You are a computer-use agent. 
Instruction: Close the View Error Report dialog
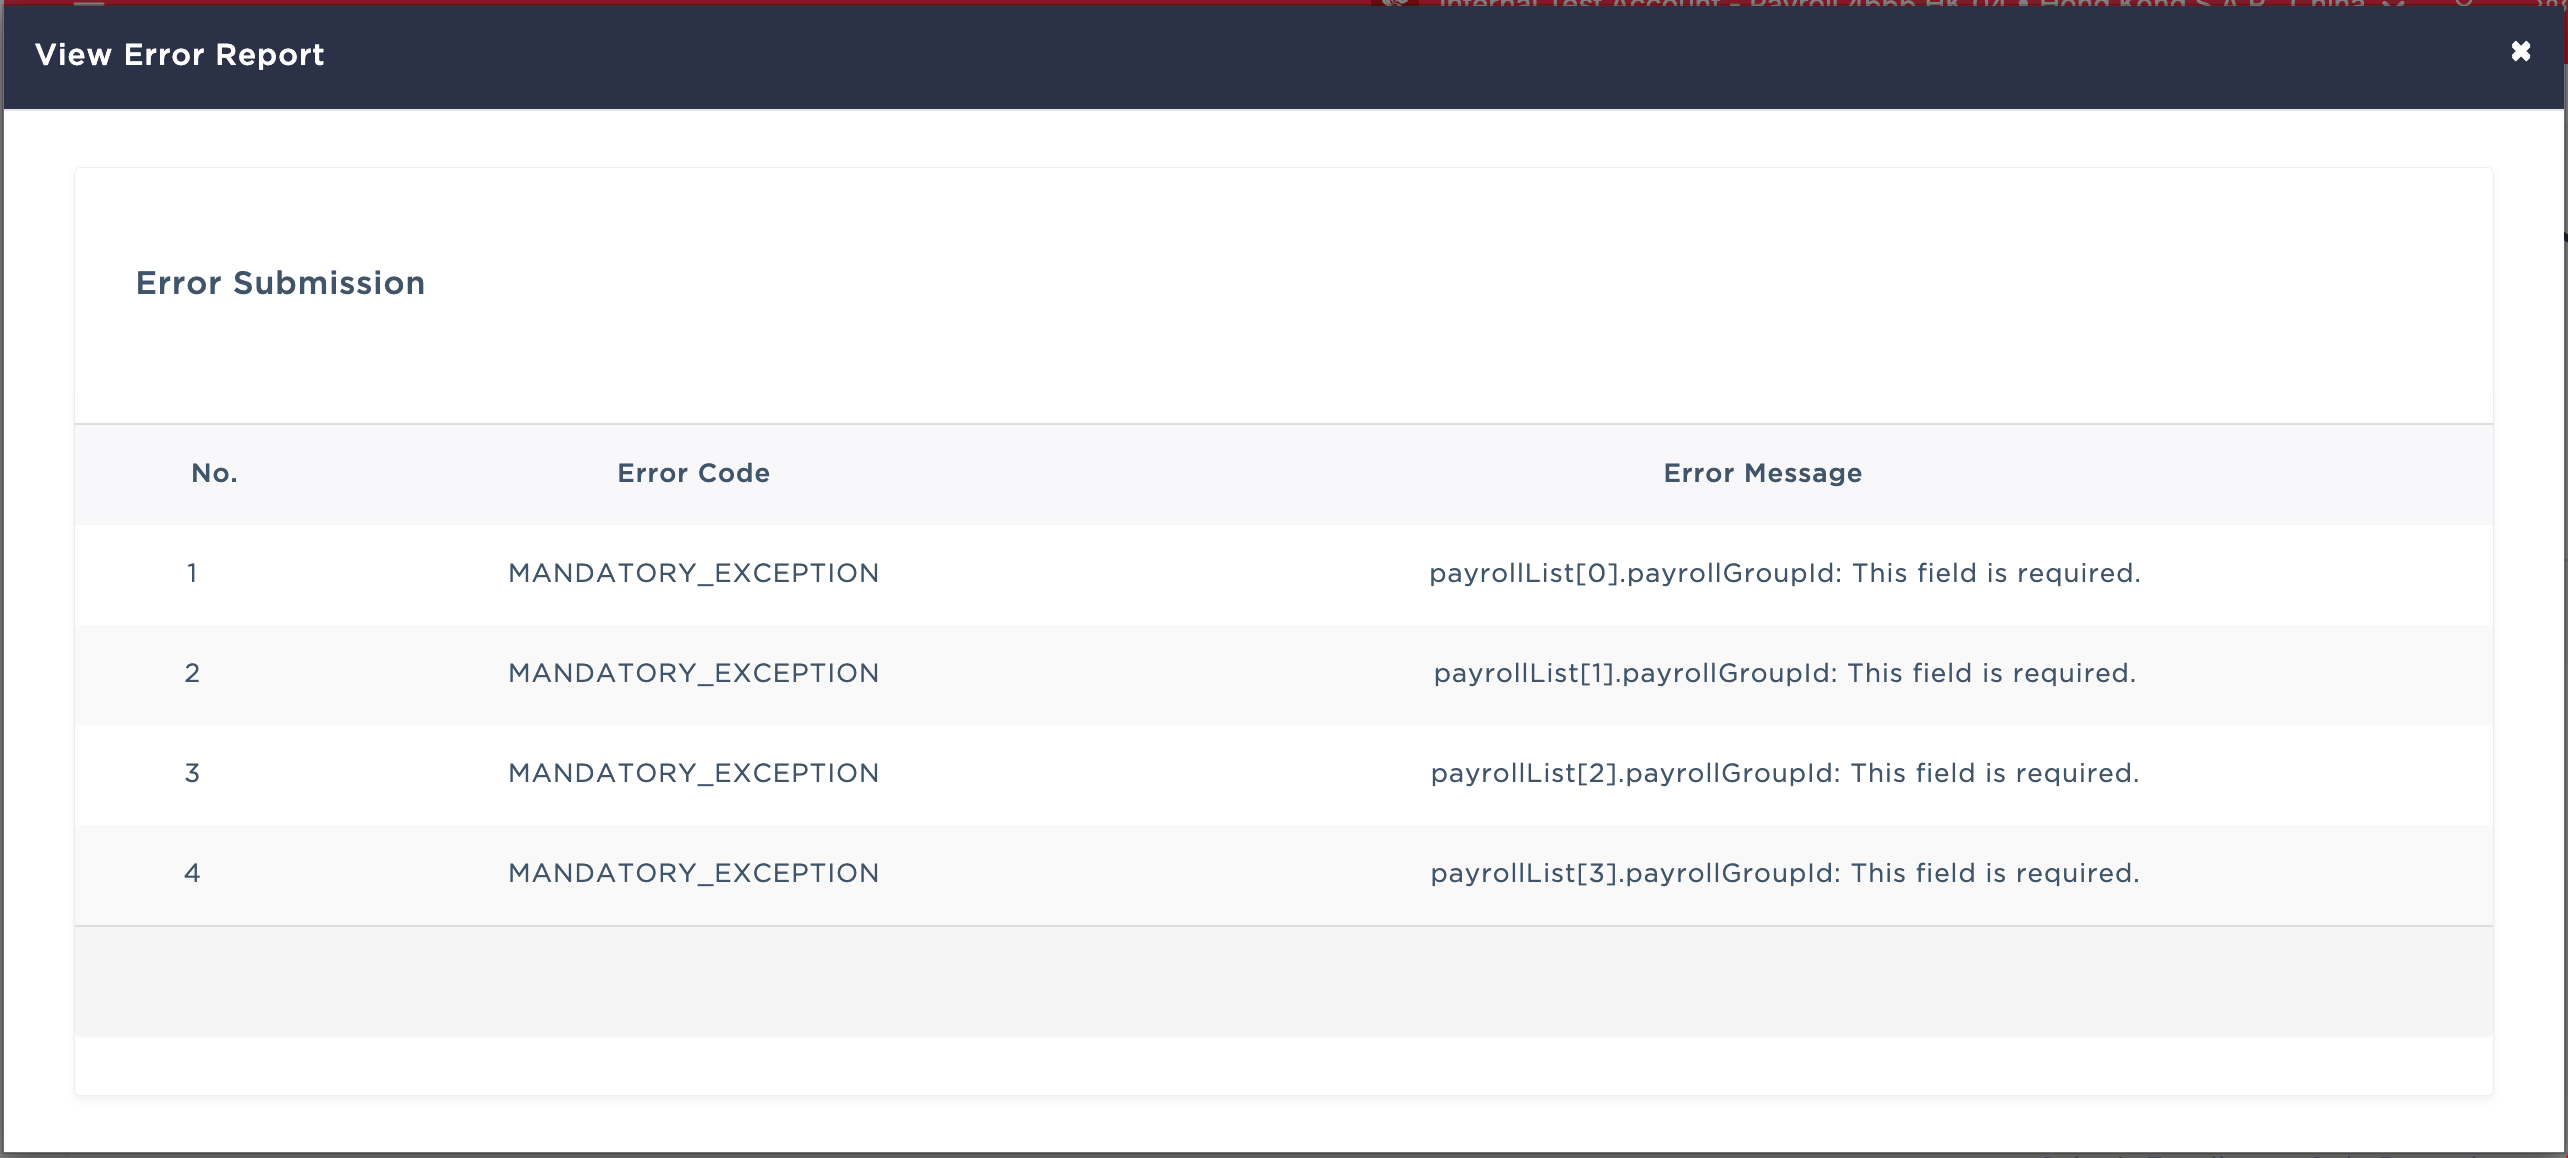click(x=2520, y=51)
